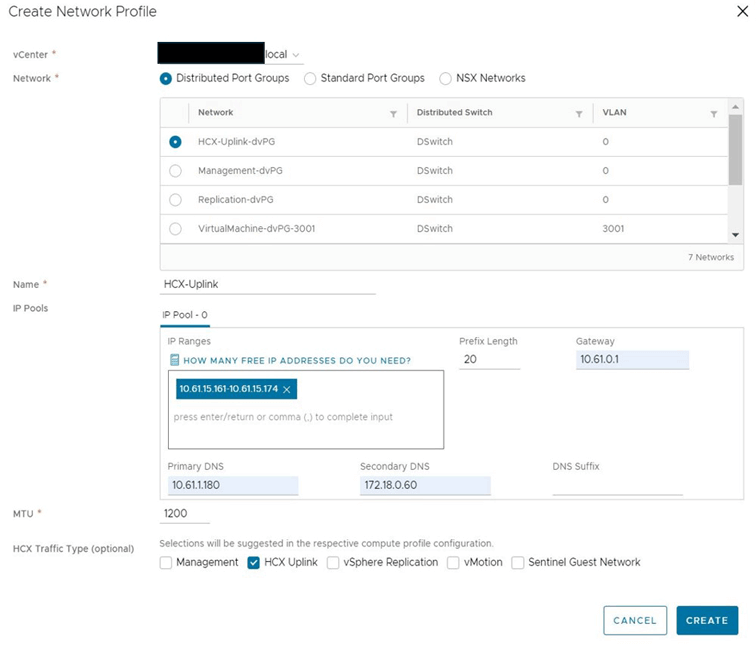This screenshot has height=650, width=756.
Task: Click the DNS Suffix field
Action: pos(618,485)
